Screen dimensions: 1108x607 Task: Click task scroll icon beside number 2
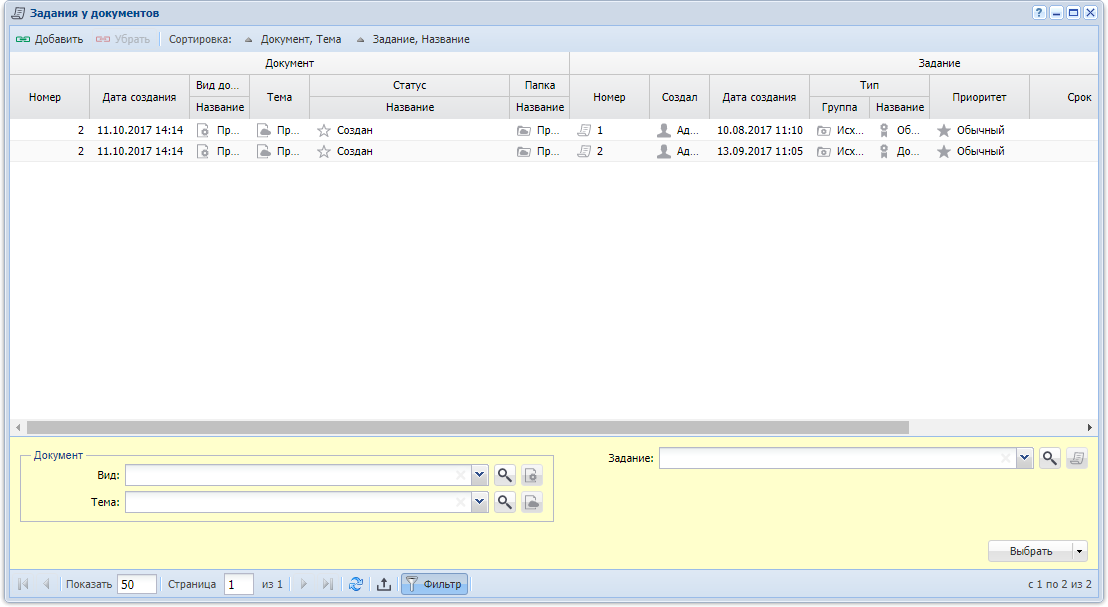[584, 151]
